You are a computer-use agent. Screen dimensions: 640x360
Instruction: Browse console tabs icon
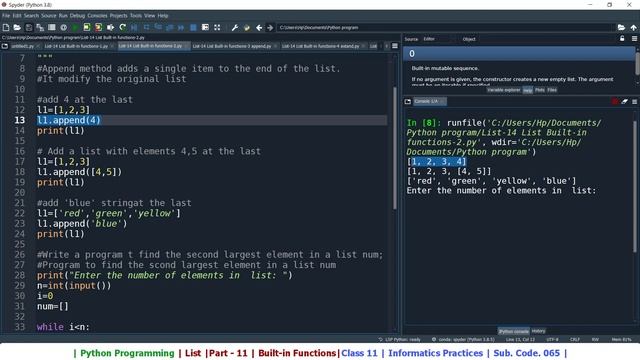point(407,101)
